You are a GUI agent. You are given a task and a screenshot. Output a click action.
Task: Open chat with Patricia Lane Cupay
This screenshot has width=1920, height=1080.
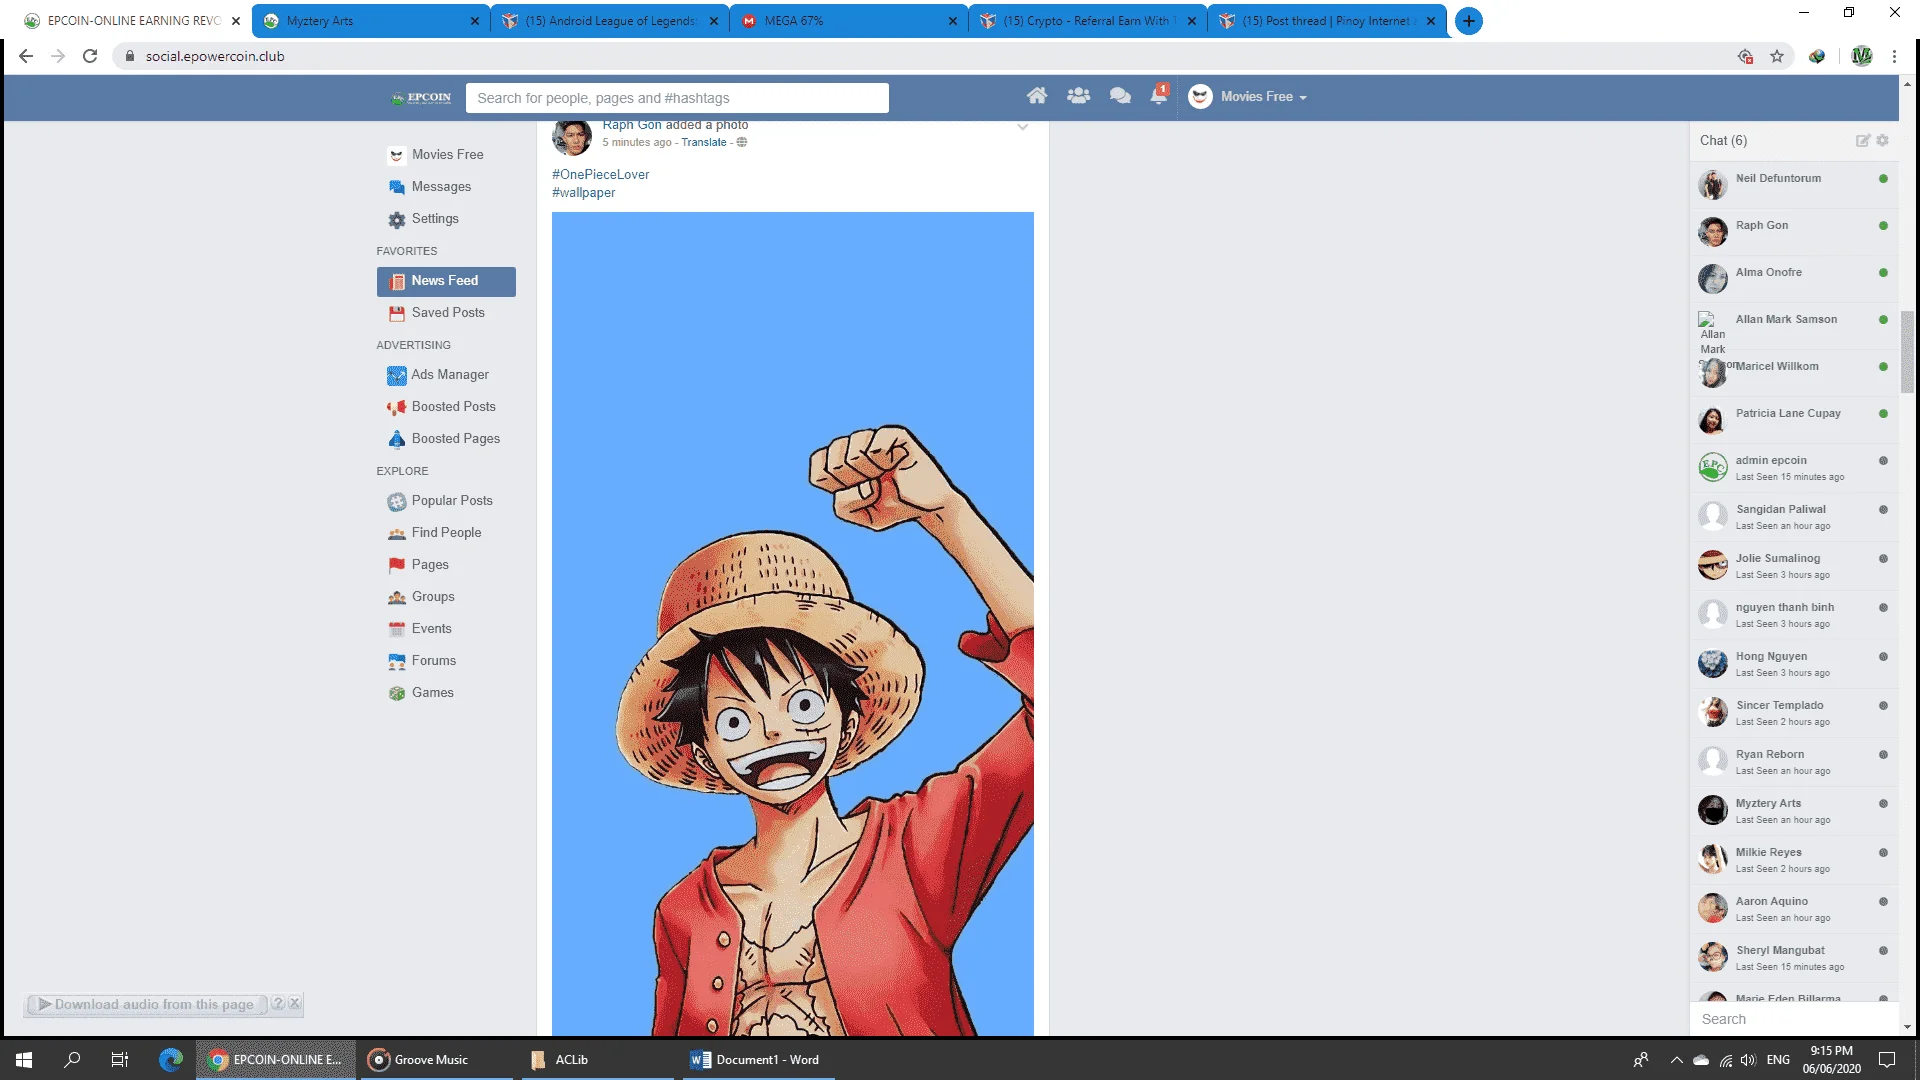point(1794,419)
